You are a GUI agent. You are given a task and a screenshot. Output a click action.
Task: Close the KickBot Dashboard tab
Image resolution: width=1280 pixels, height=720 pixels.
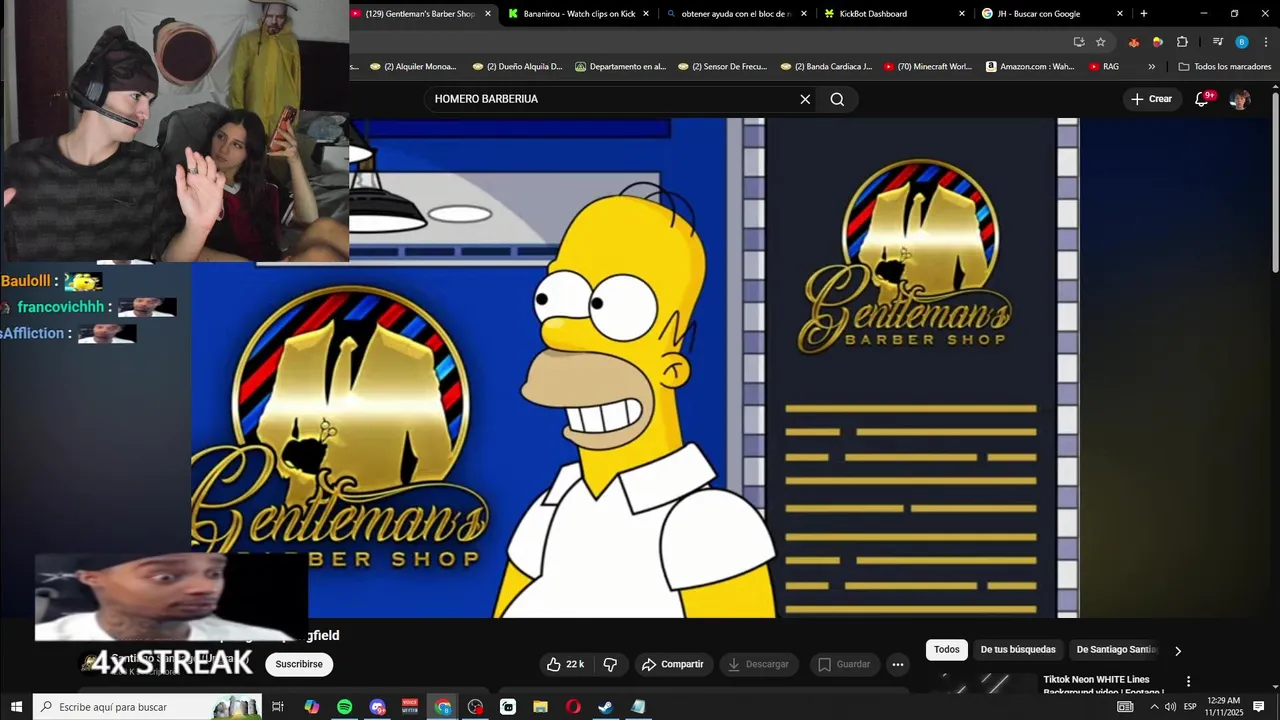click(x=962, y=14)
